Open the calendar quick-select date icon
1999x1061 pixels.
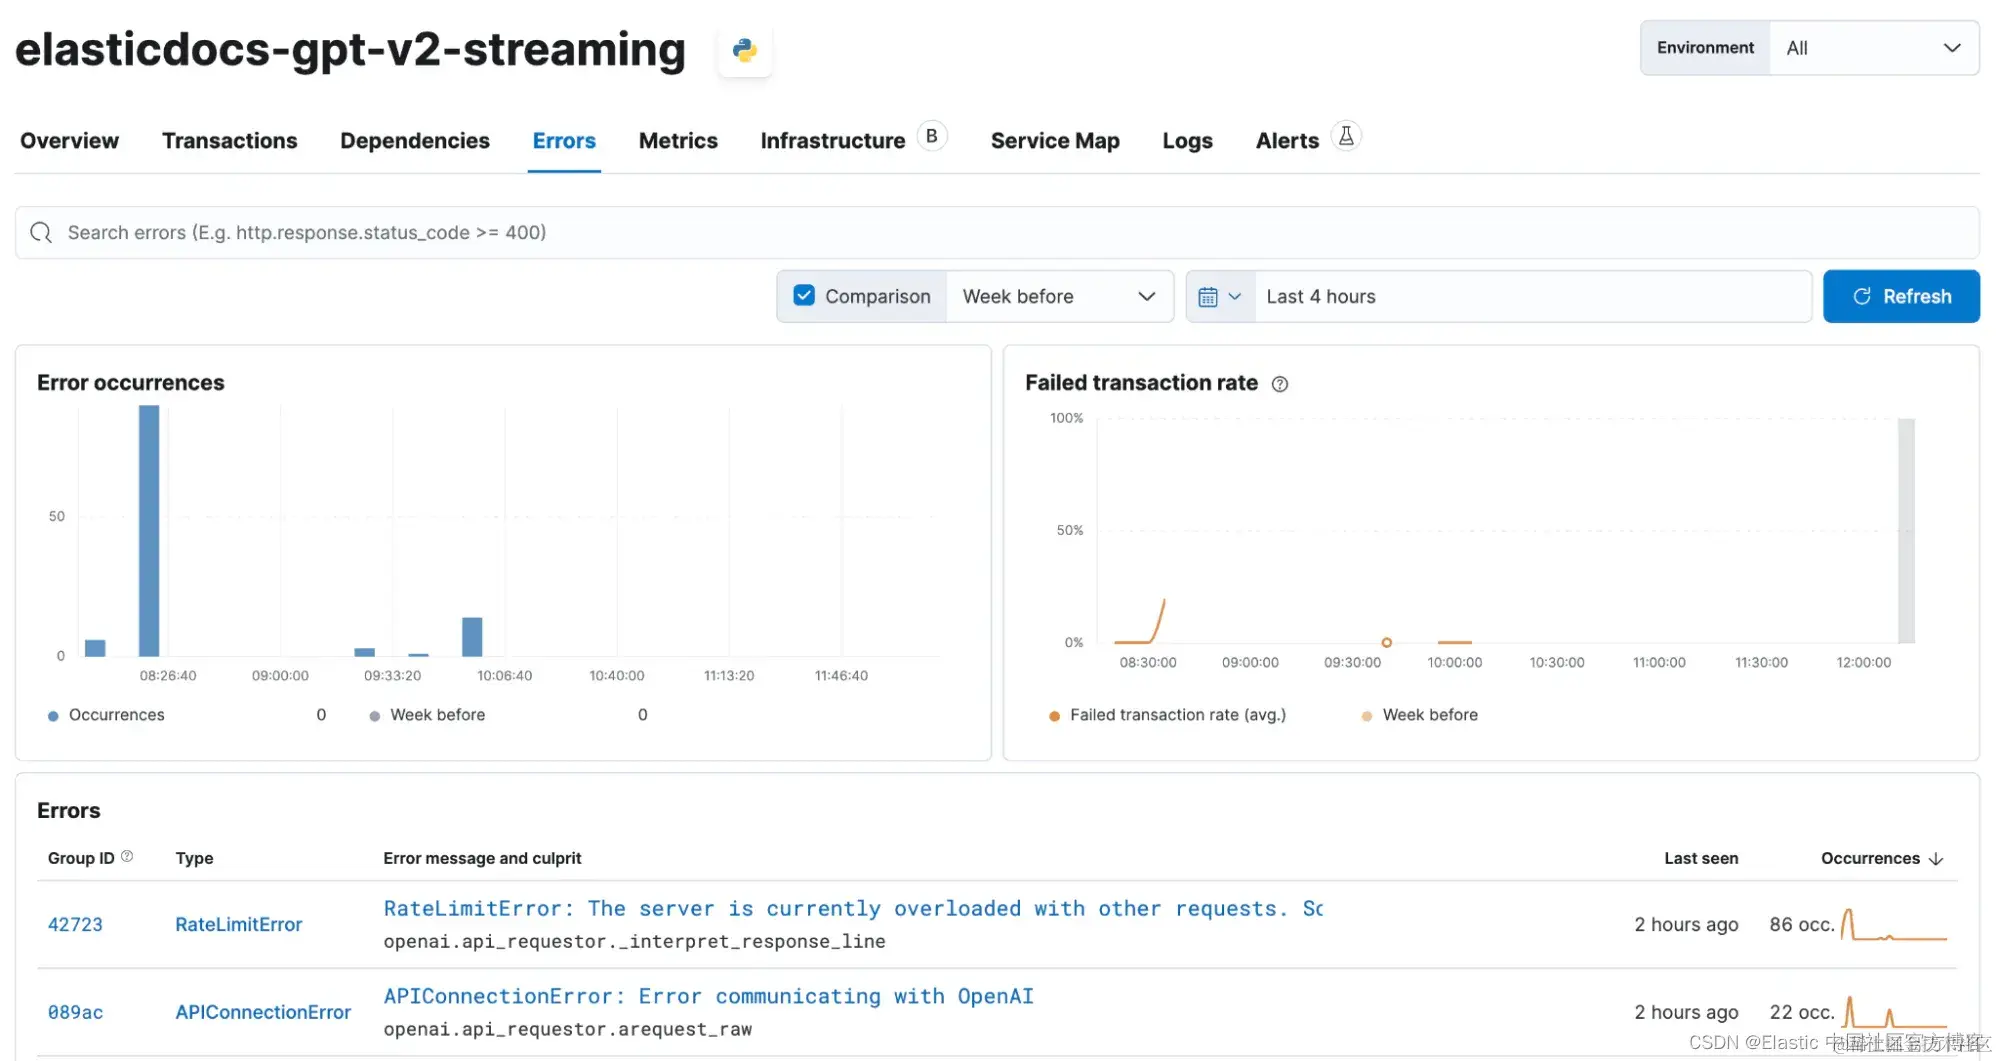[1208, 297]
